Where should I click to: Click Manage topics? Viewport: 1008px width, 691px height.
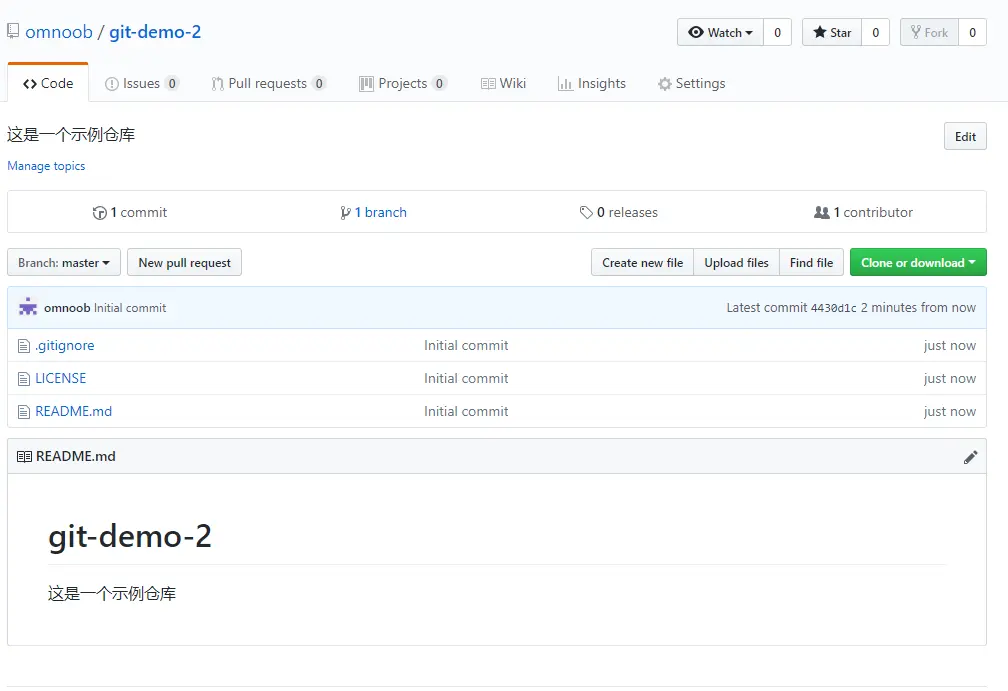(x=46, y=166)
